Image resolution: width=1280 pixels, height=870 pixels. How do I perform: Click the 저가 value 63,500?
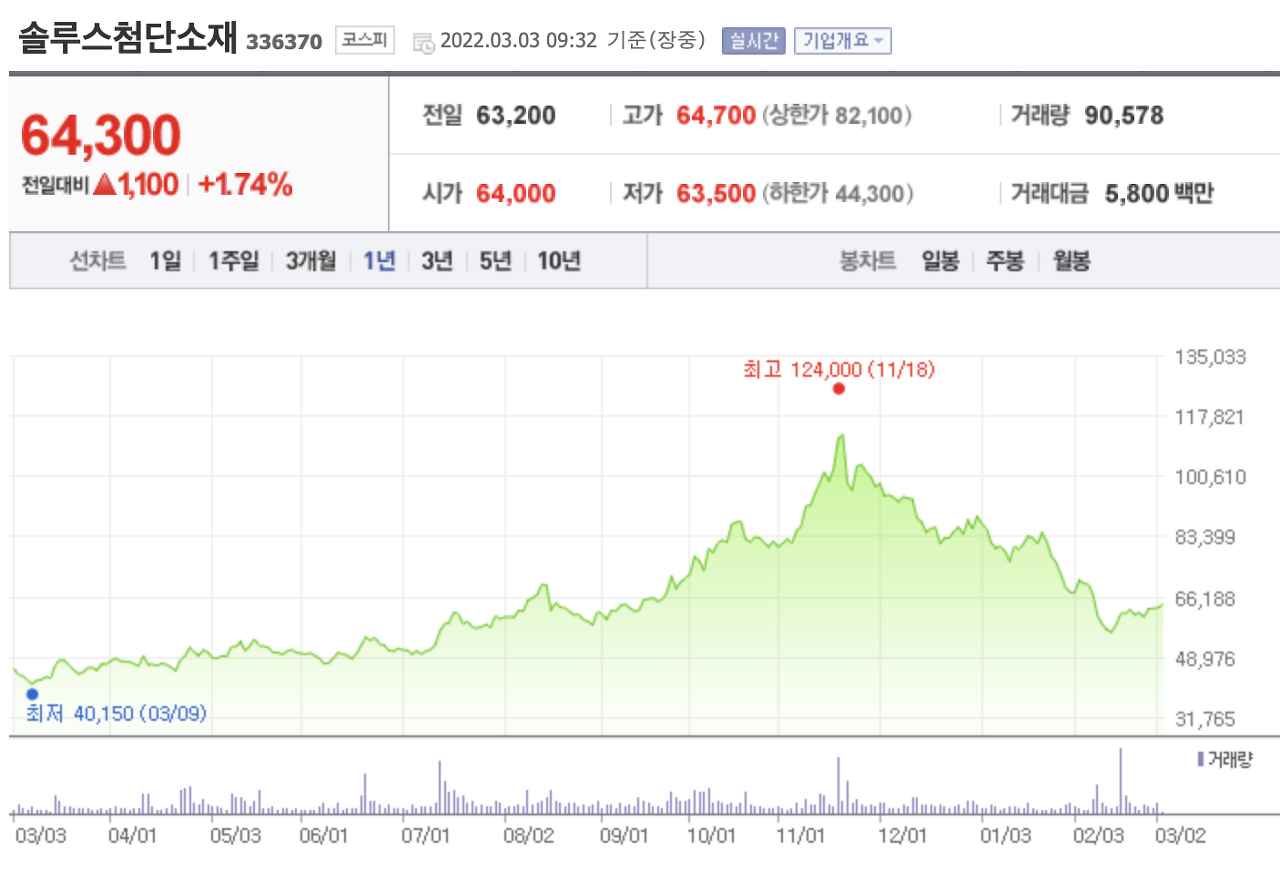(x=716, y=194)
